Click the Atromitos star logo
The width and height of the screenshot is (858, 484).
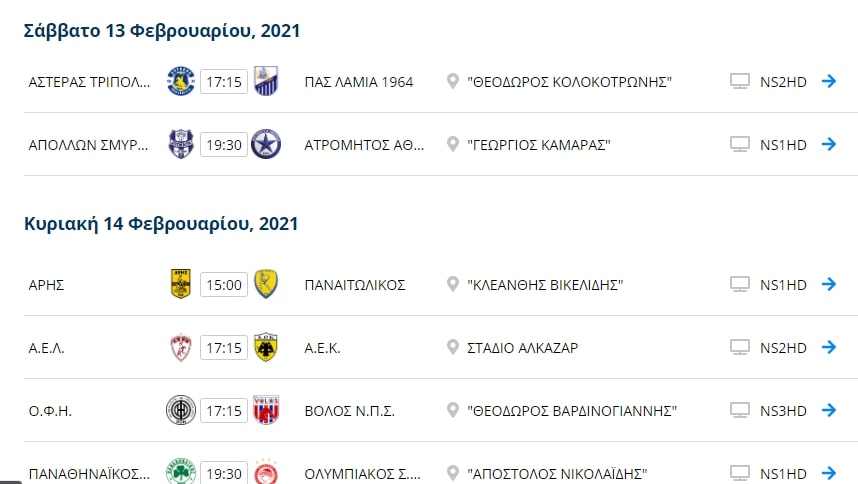click(x=266, y=144)
